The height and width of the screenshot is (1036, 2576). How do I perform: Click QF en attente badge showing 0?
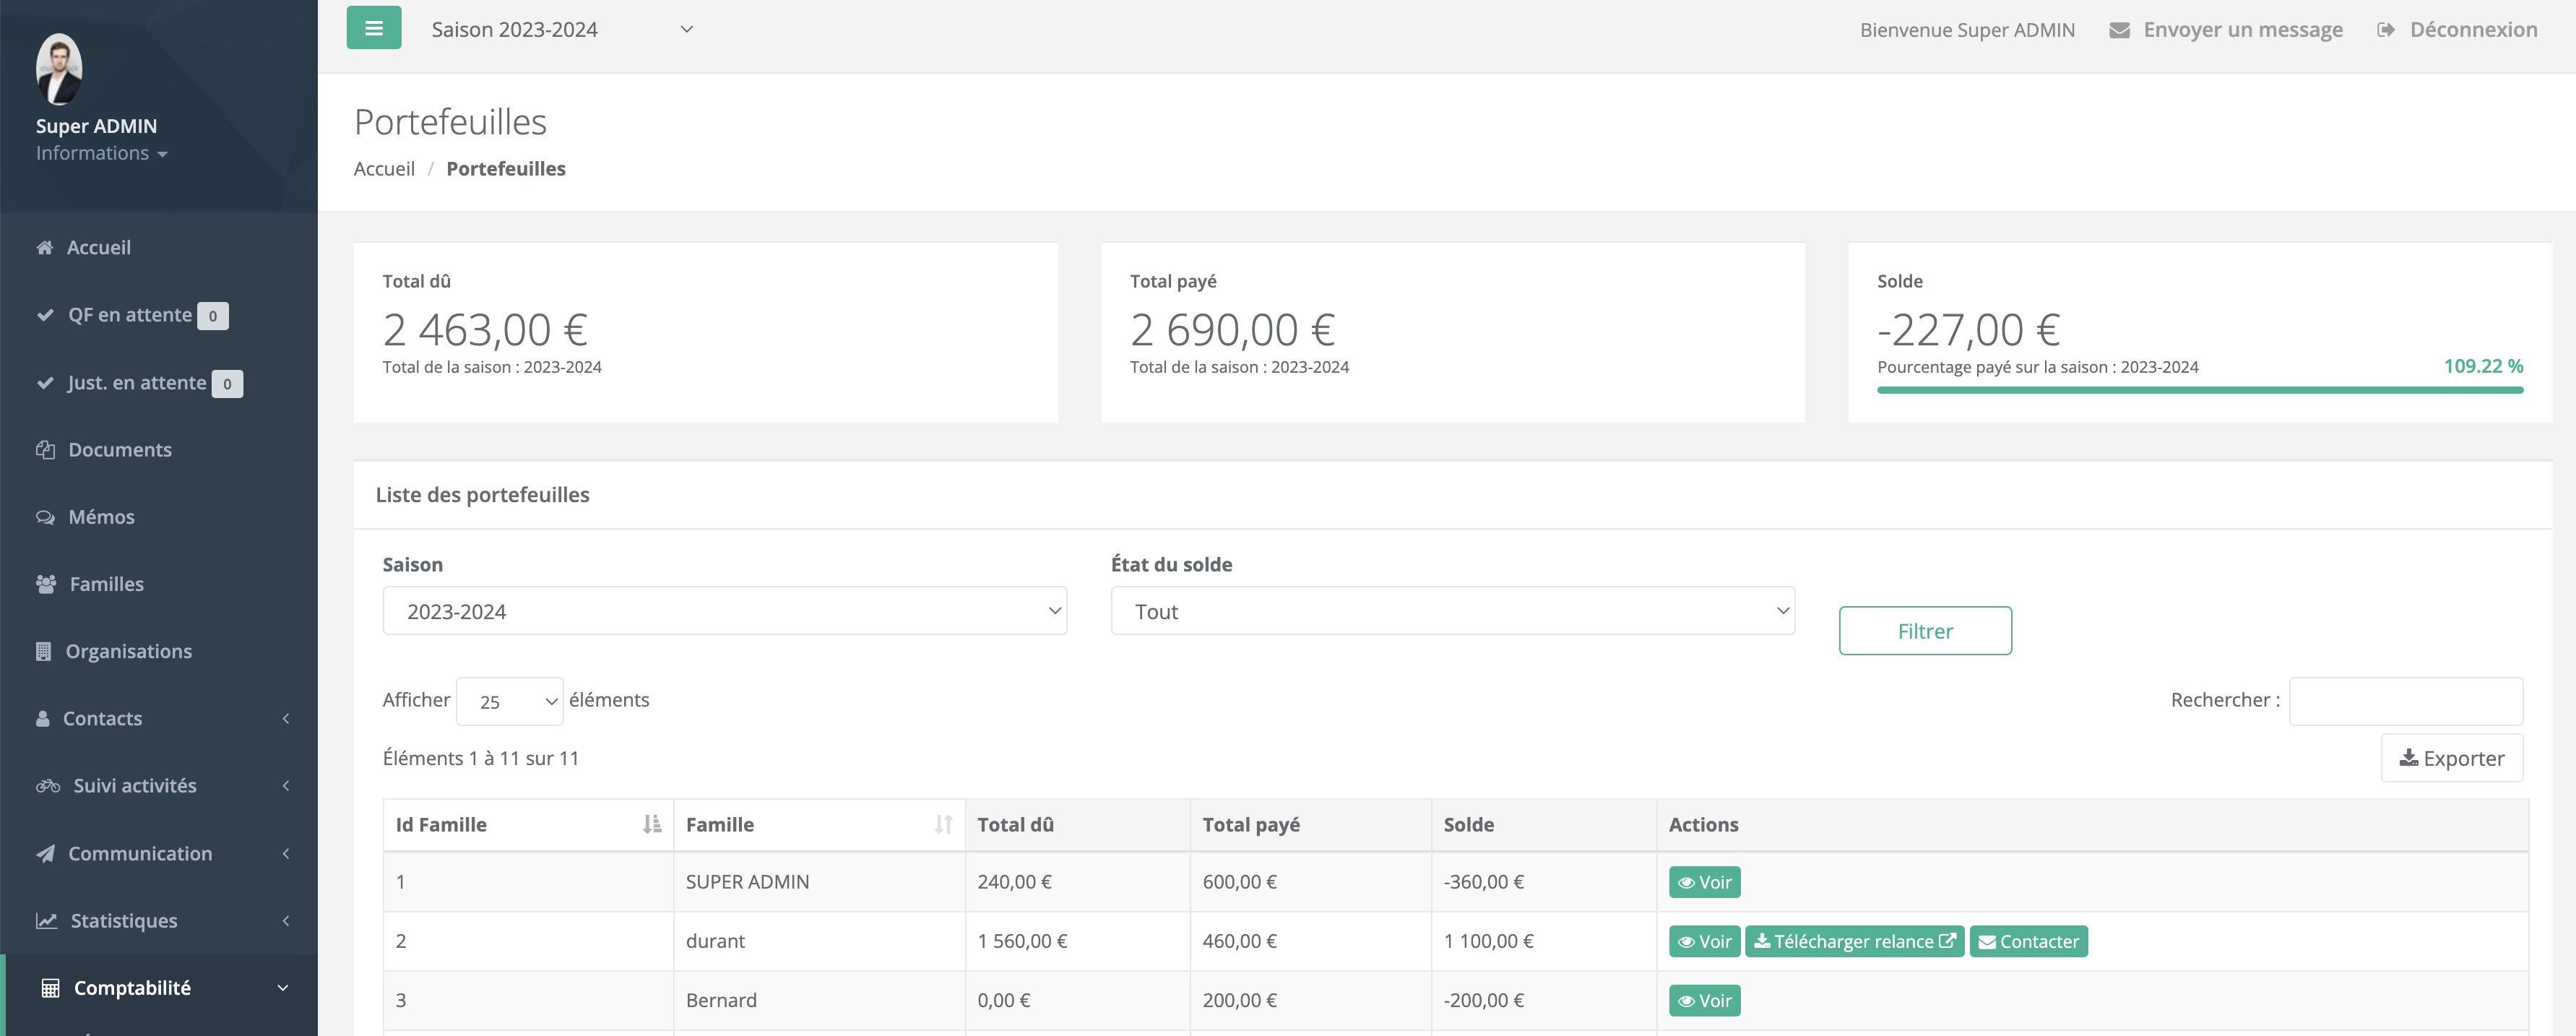coord(213,316)
